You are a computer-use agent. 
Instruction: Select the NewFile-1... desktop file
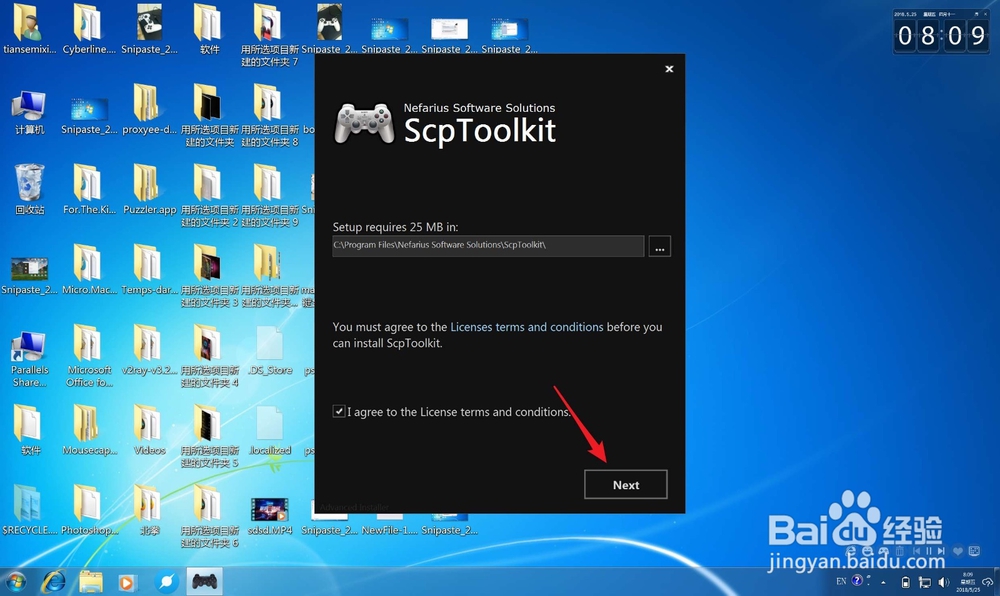pos(390,523)
